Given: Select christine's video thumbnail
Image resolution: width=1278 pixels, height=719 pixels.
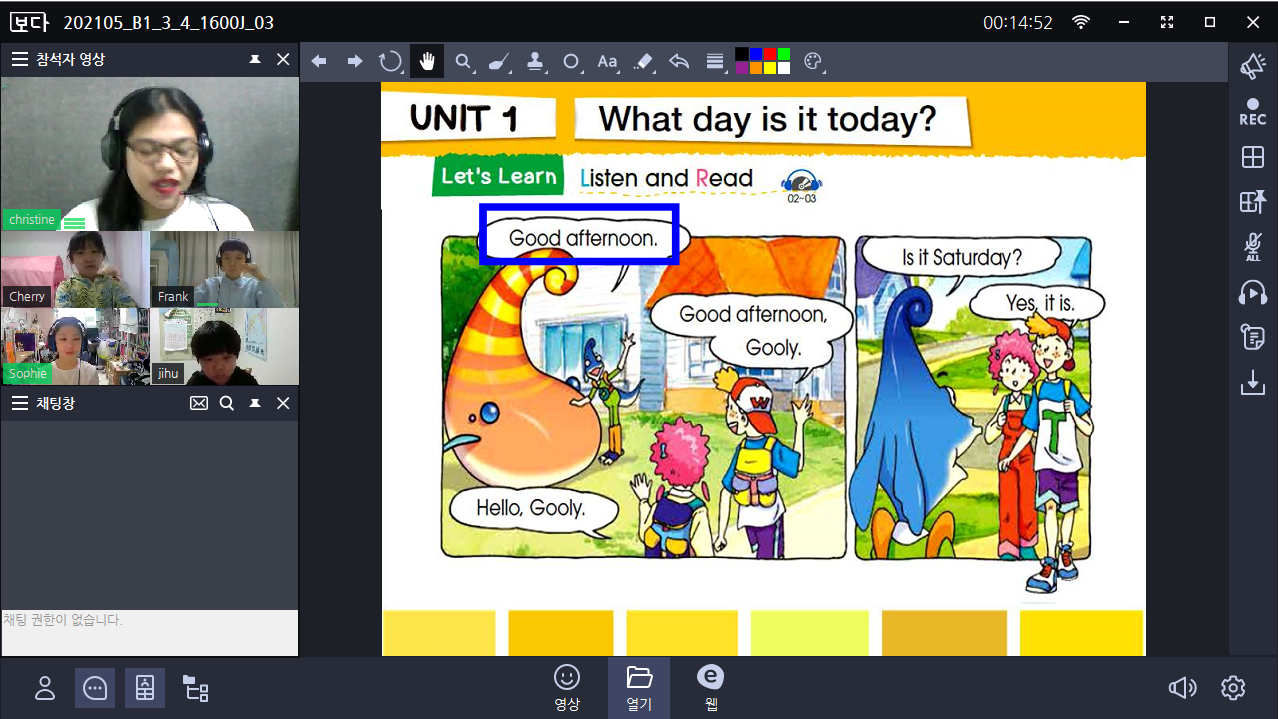Looking at the screenshot, I should point(149,154).
